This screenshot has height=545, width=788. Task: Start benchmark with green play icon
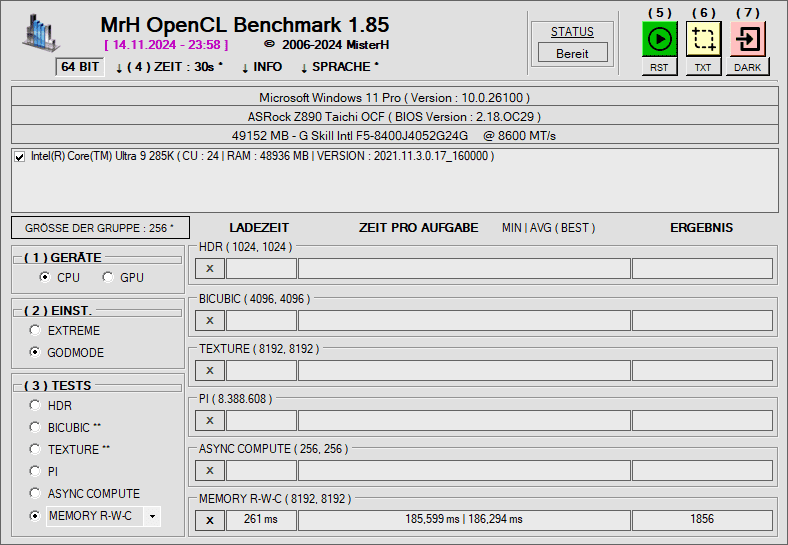(659, 39)
